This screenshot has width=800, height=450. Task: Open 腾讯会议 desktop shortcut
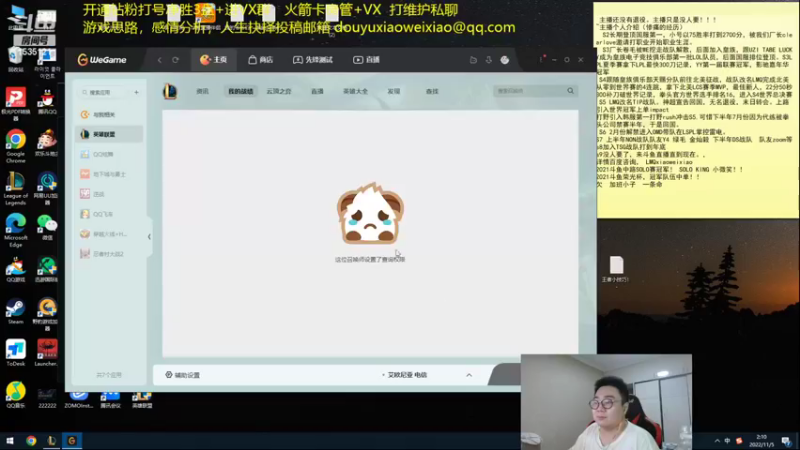tap(110, 400)
